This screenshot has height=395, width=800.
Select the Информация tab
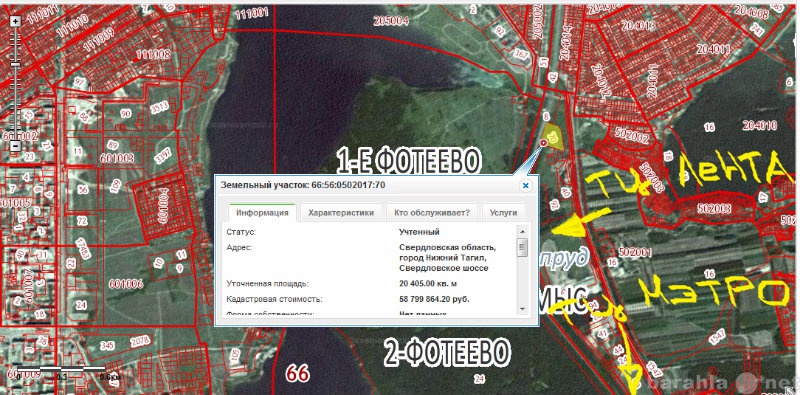[x=262, y=213]
